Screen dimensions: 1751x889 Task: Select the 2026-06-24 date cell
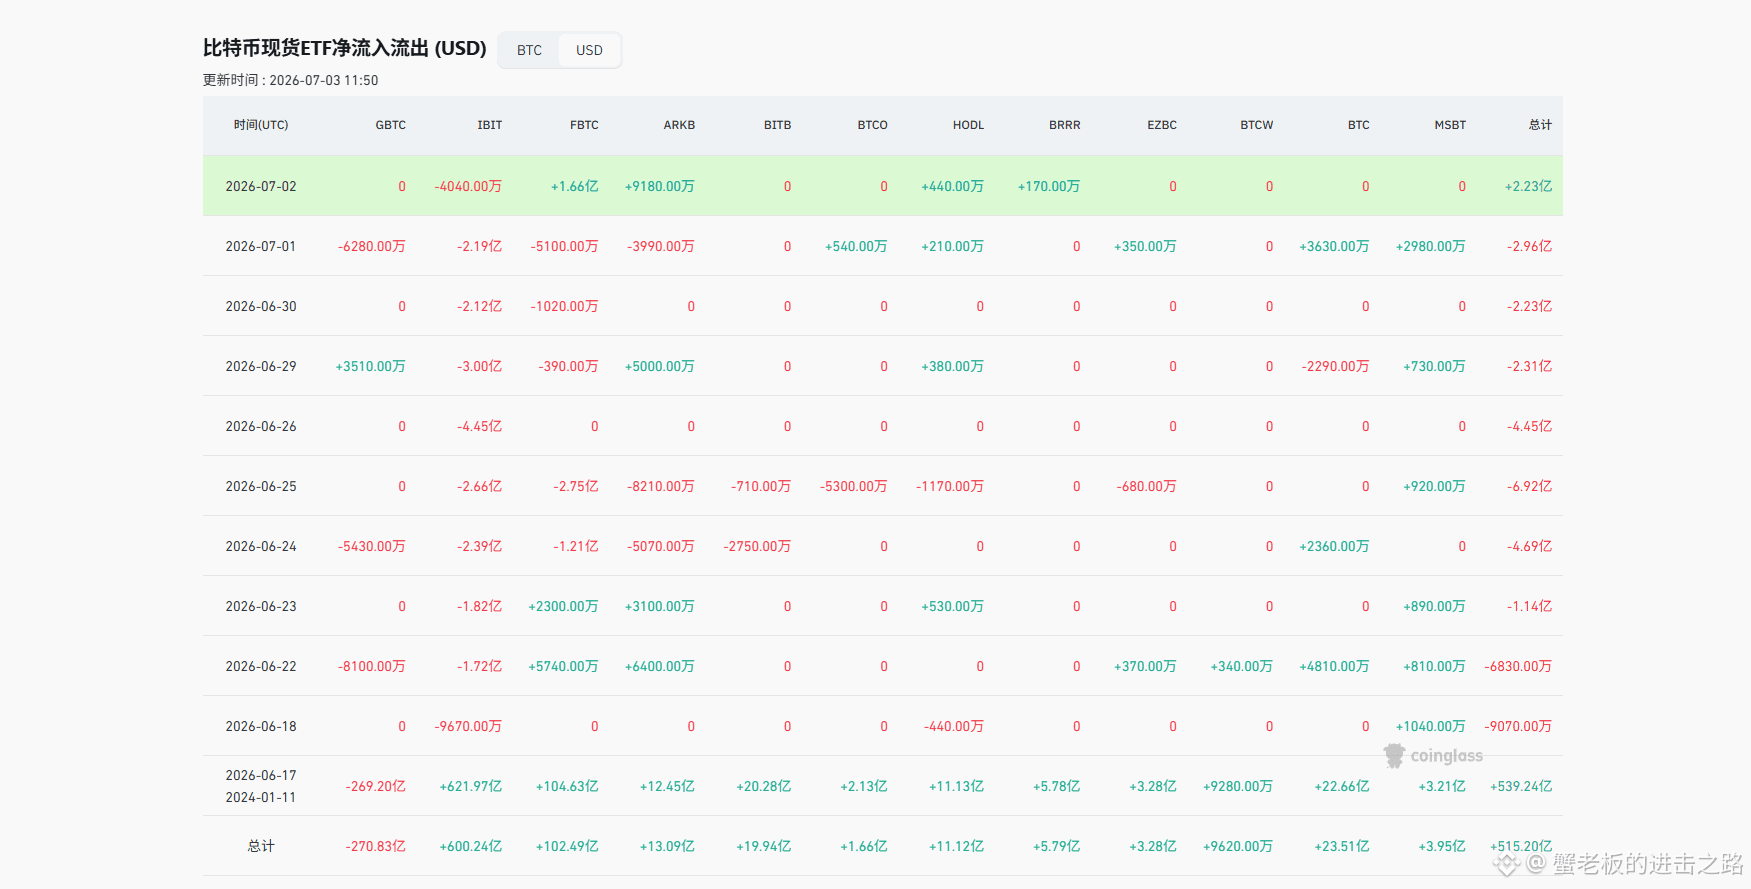[261, 546]
